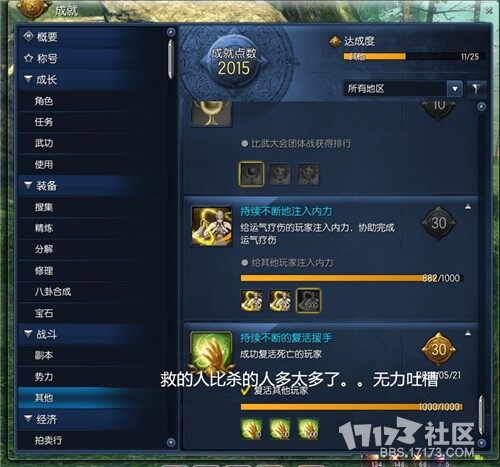The image size is (500, 467).
Task: Click the 持续不断地注入内力 achievement icon
Action: point(212,226)
